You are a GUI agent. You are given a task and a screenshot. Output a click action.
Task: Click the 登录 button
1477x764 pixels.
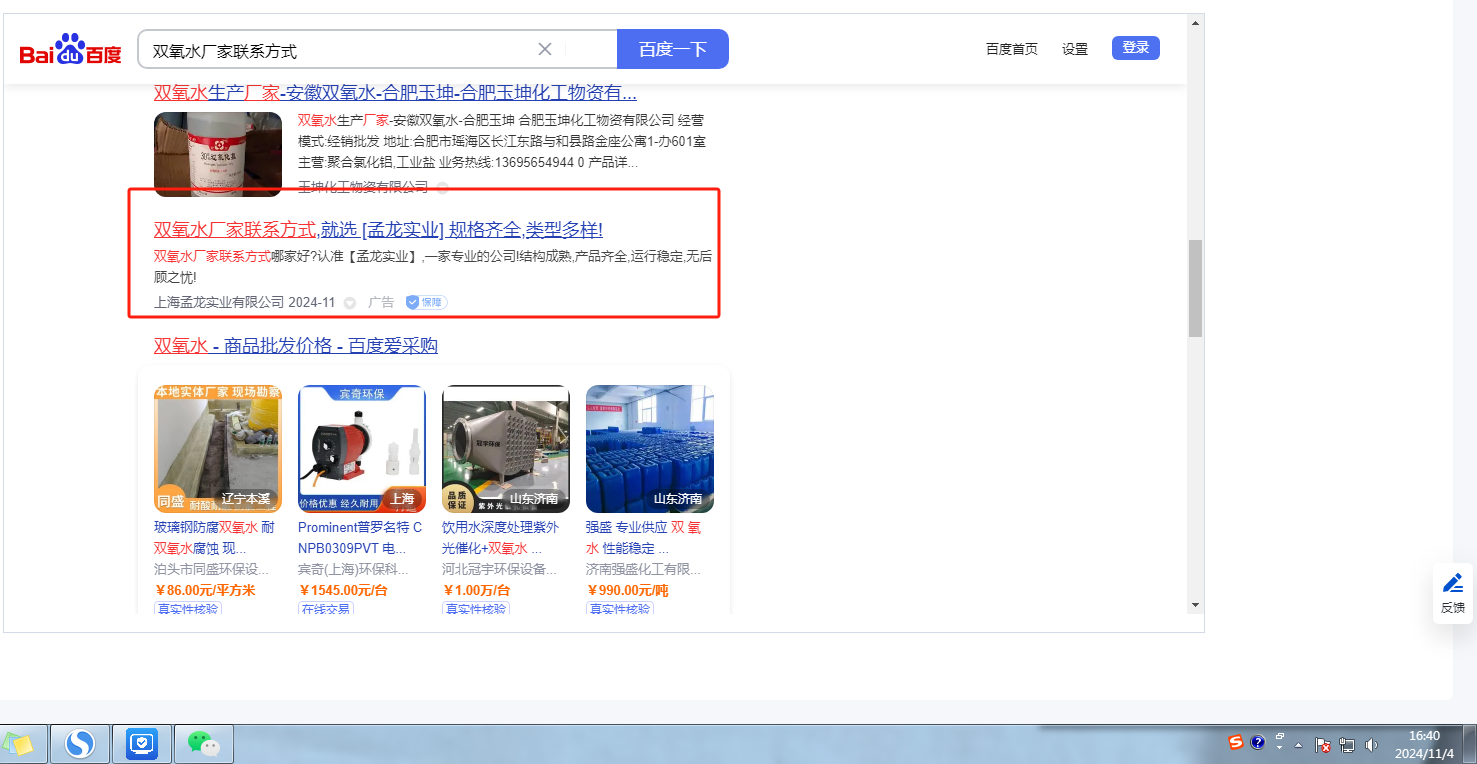click(1136, 48)
